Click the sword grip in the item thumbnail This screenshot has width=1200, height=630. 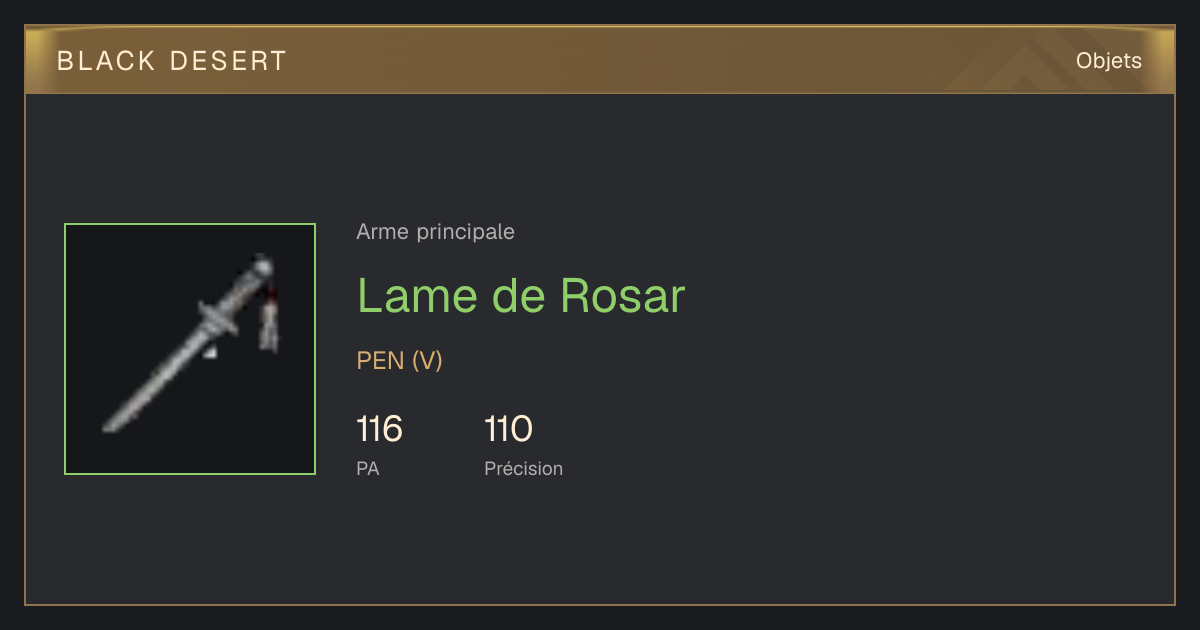(x=241, y=288)
